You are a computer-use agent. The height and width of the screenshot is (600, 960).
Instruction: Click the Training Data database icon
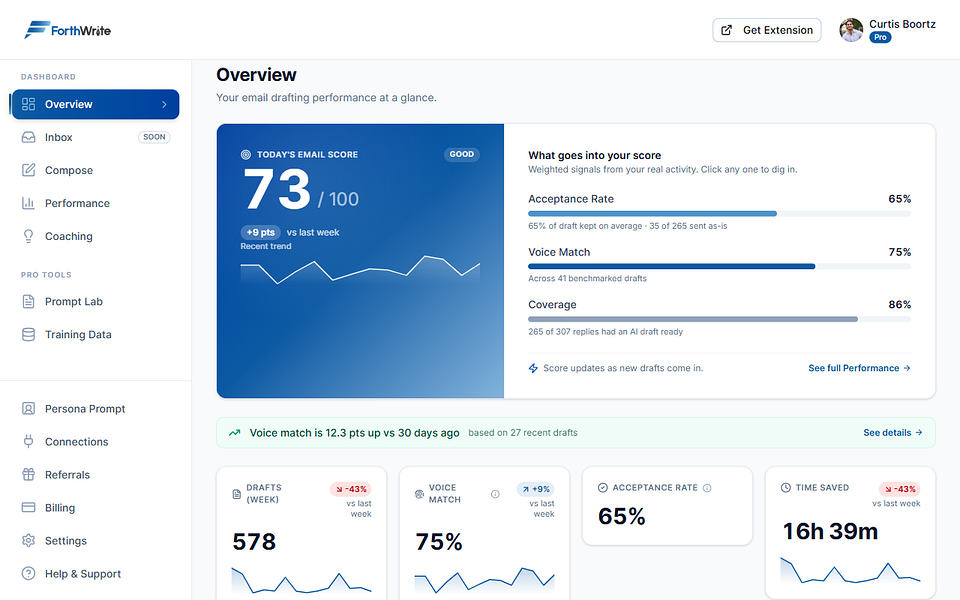coord(28,334)
